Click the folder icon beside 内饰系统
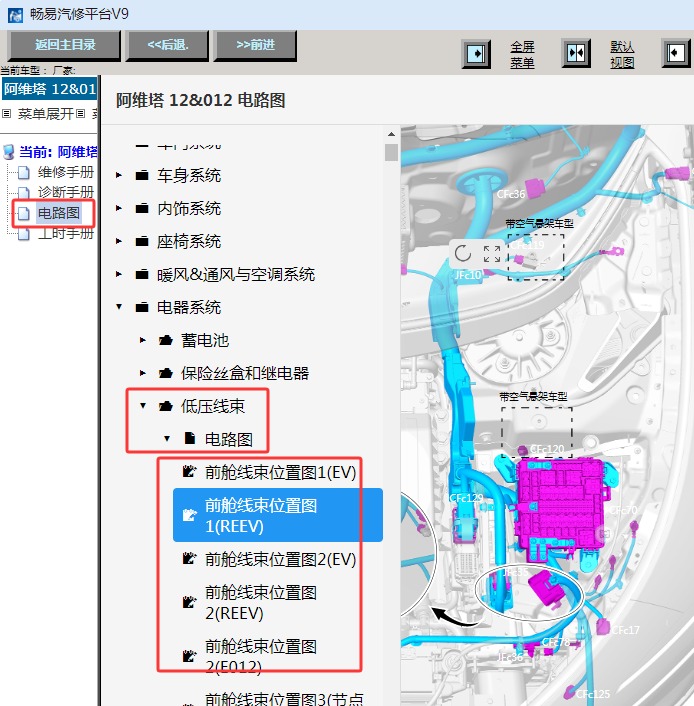694x706 pixels. (142, 208)
